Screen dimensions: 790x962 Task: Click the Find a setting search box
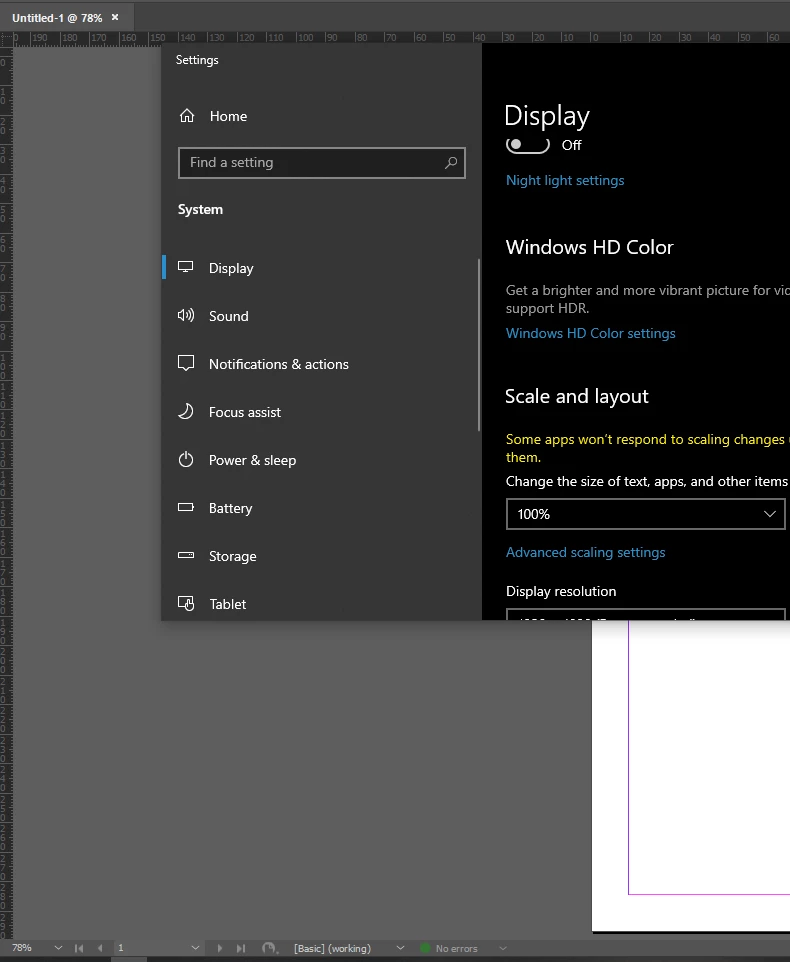pyautogui.click(x=321, y=163)
